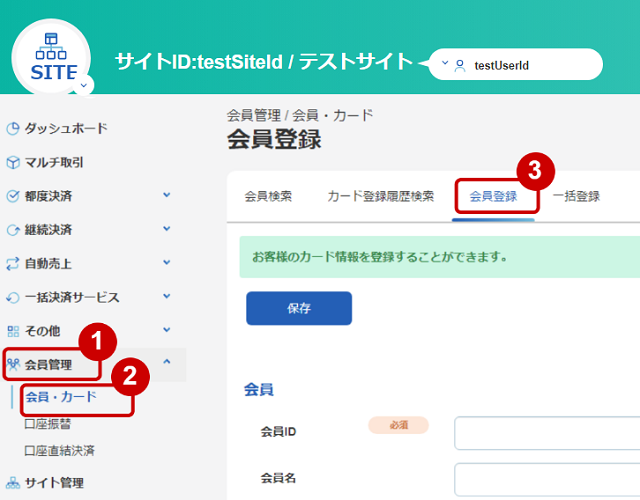Switch to the カード登録履歴検索 tab
This screenshot has width=640, height=500.
pos(380,196)
